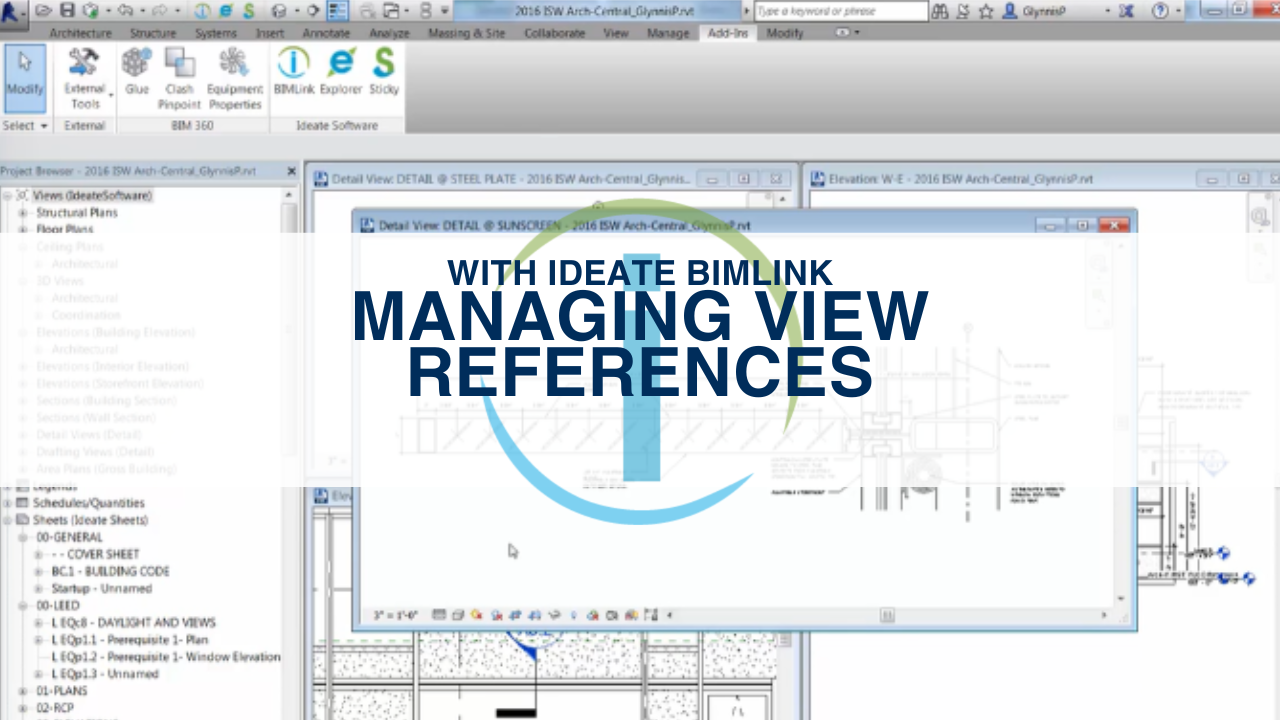The height and width of the screenshot is (720, 1280).
Task: Click the view scale 3"=1'-0" control
Action: pyautogui.click(x=395, y=614)
